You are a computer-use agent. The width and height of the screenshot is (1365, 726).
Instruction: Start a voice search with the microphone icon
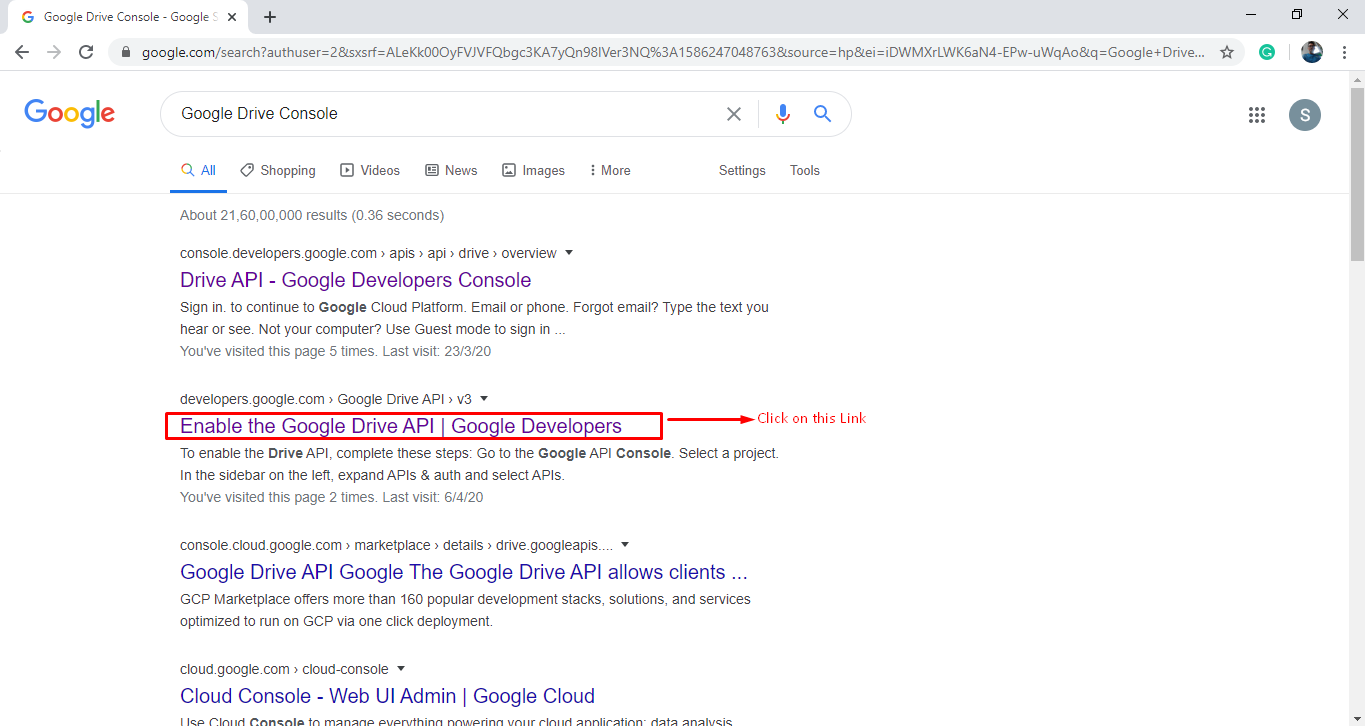783,113
